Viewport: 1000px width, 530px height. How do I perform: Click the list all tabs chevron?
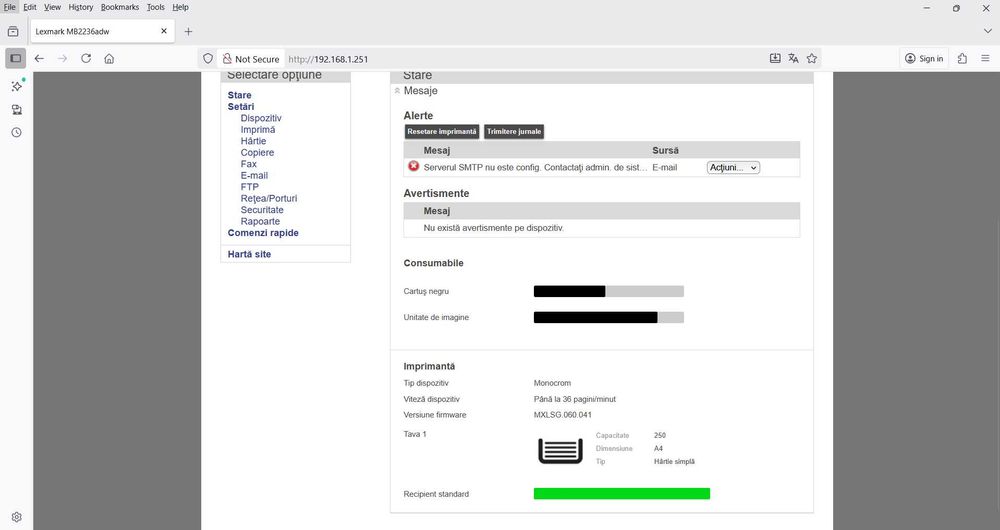point(987,31)
